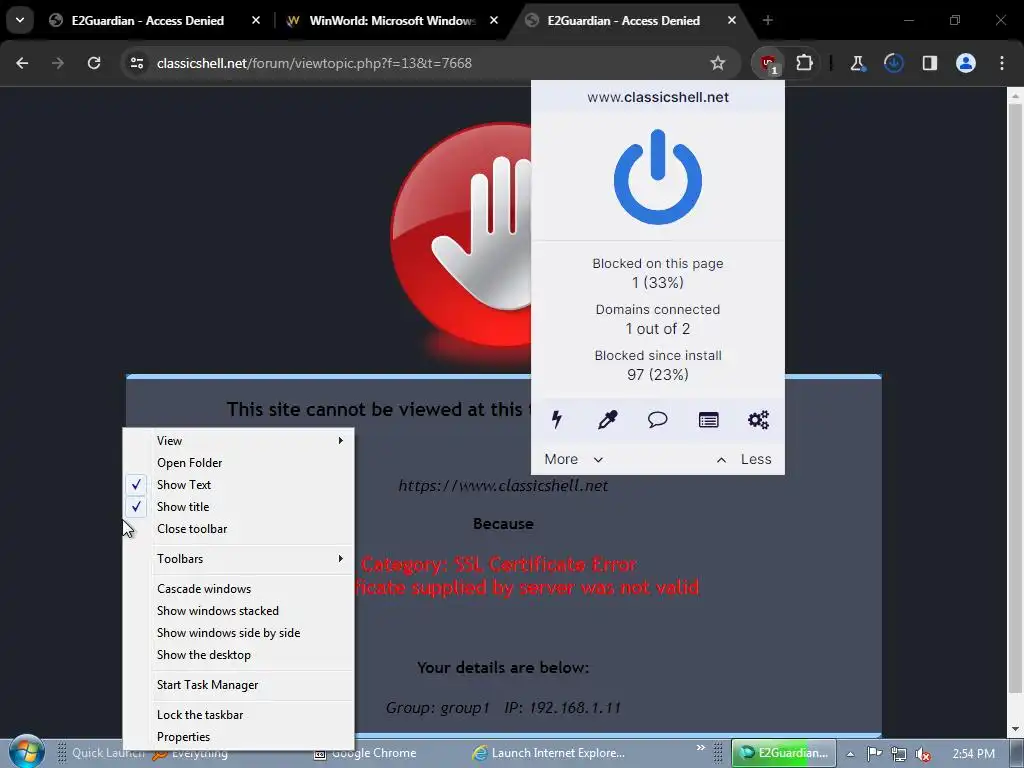
Task: Open the Chrome downloads icon
Action: pyautogui.click(x=893, y=63)
